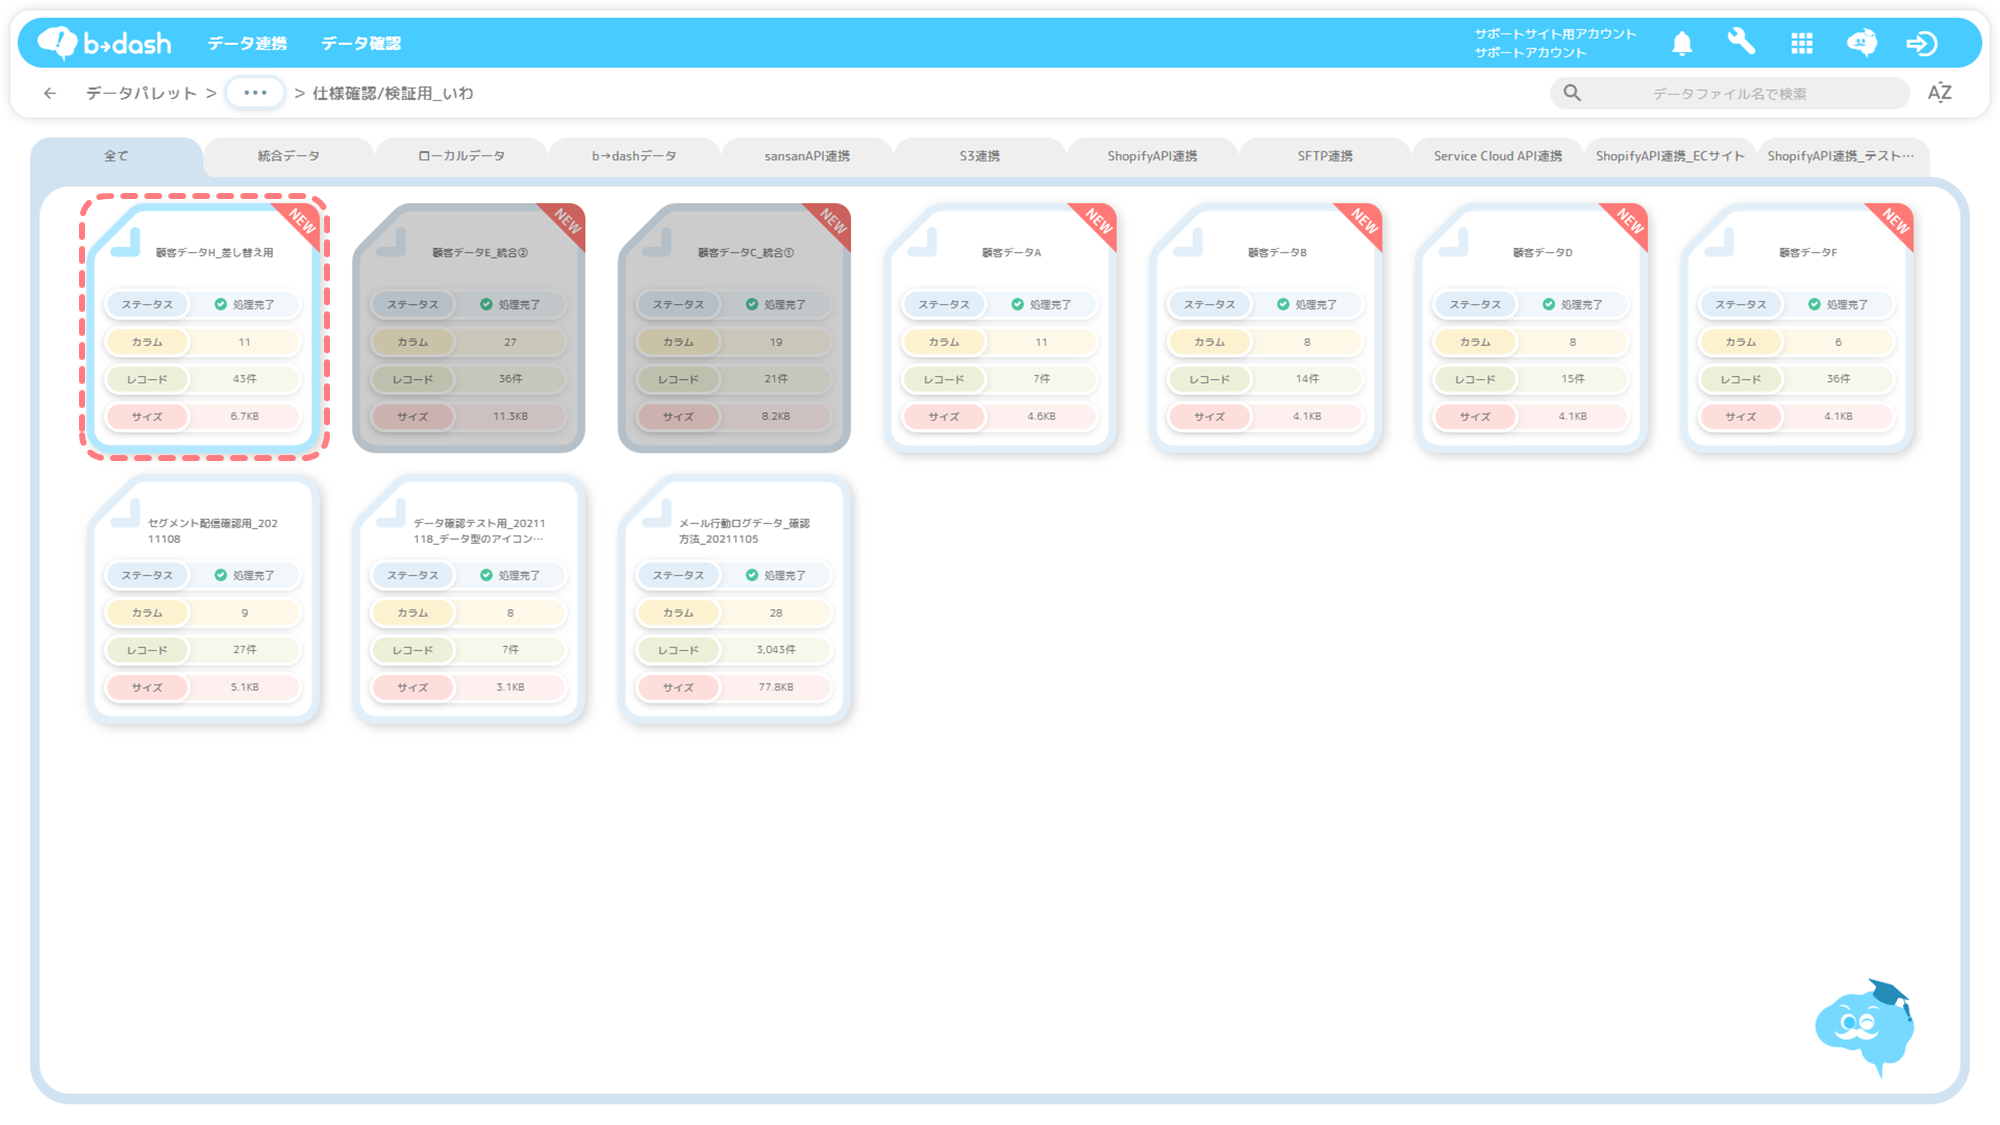Open the 顧客データE_統合② card

click(x=469, y=327)
